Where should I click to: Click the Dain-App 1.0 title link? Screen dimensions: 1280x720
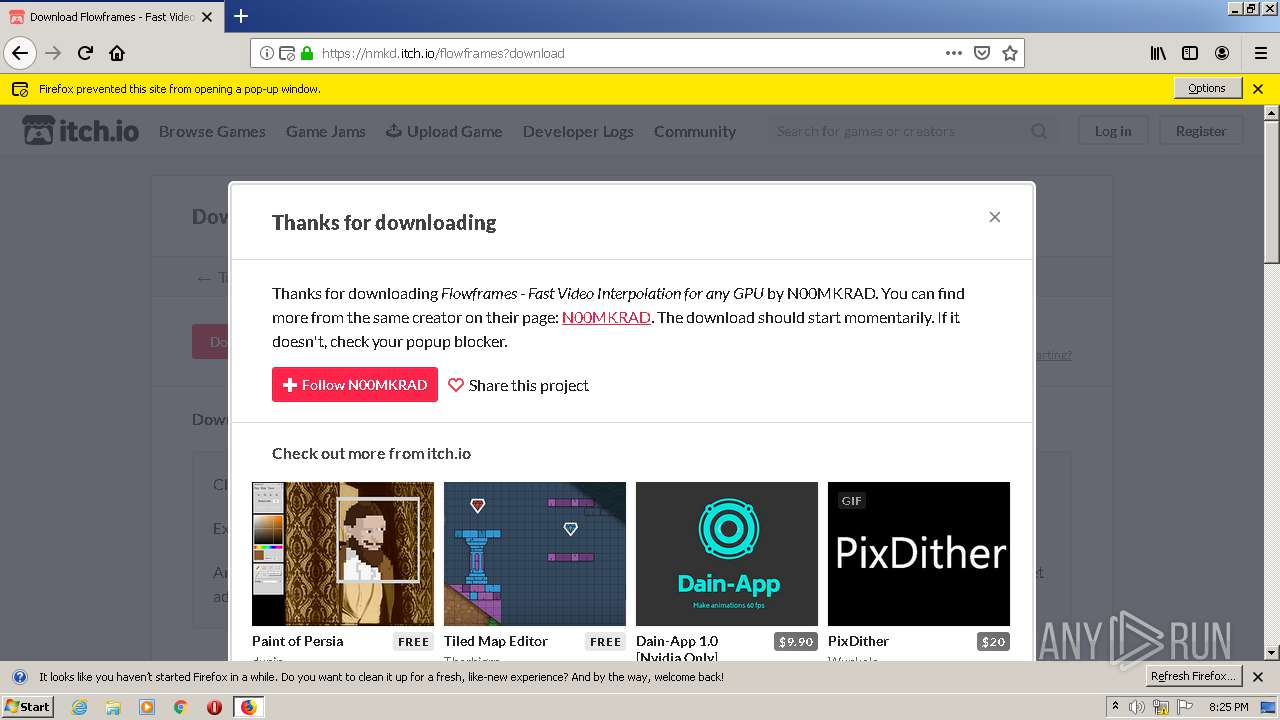coord(677,649)
